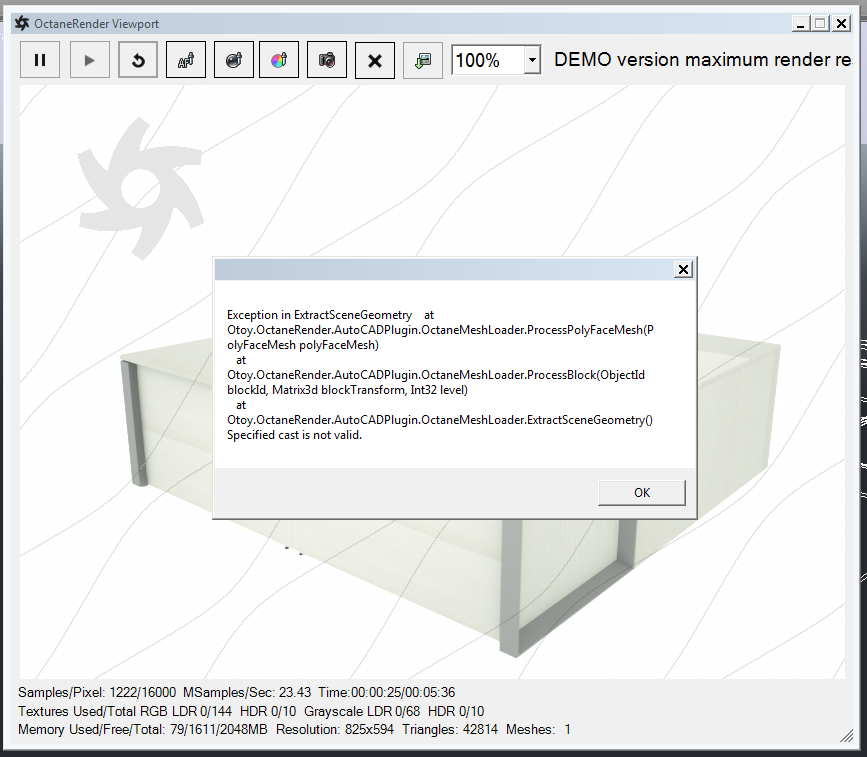Click the OctaneRender Viewport title icon
This screenshot has height=757, width=867.
(22, 23)
